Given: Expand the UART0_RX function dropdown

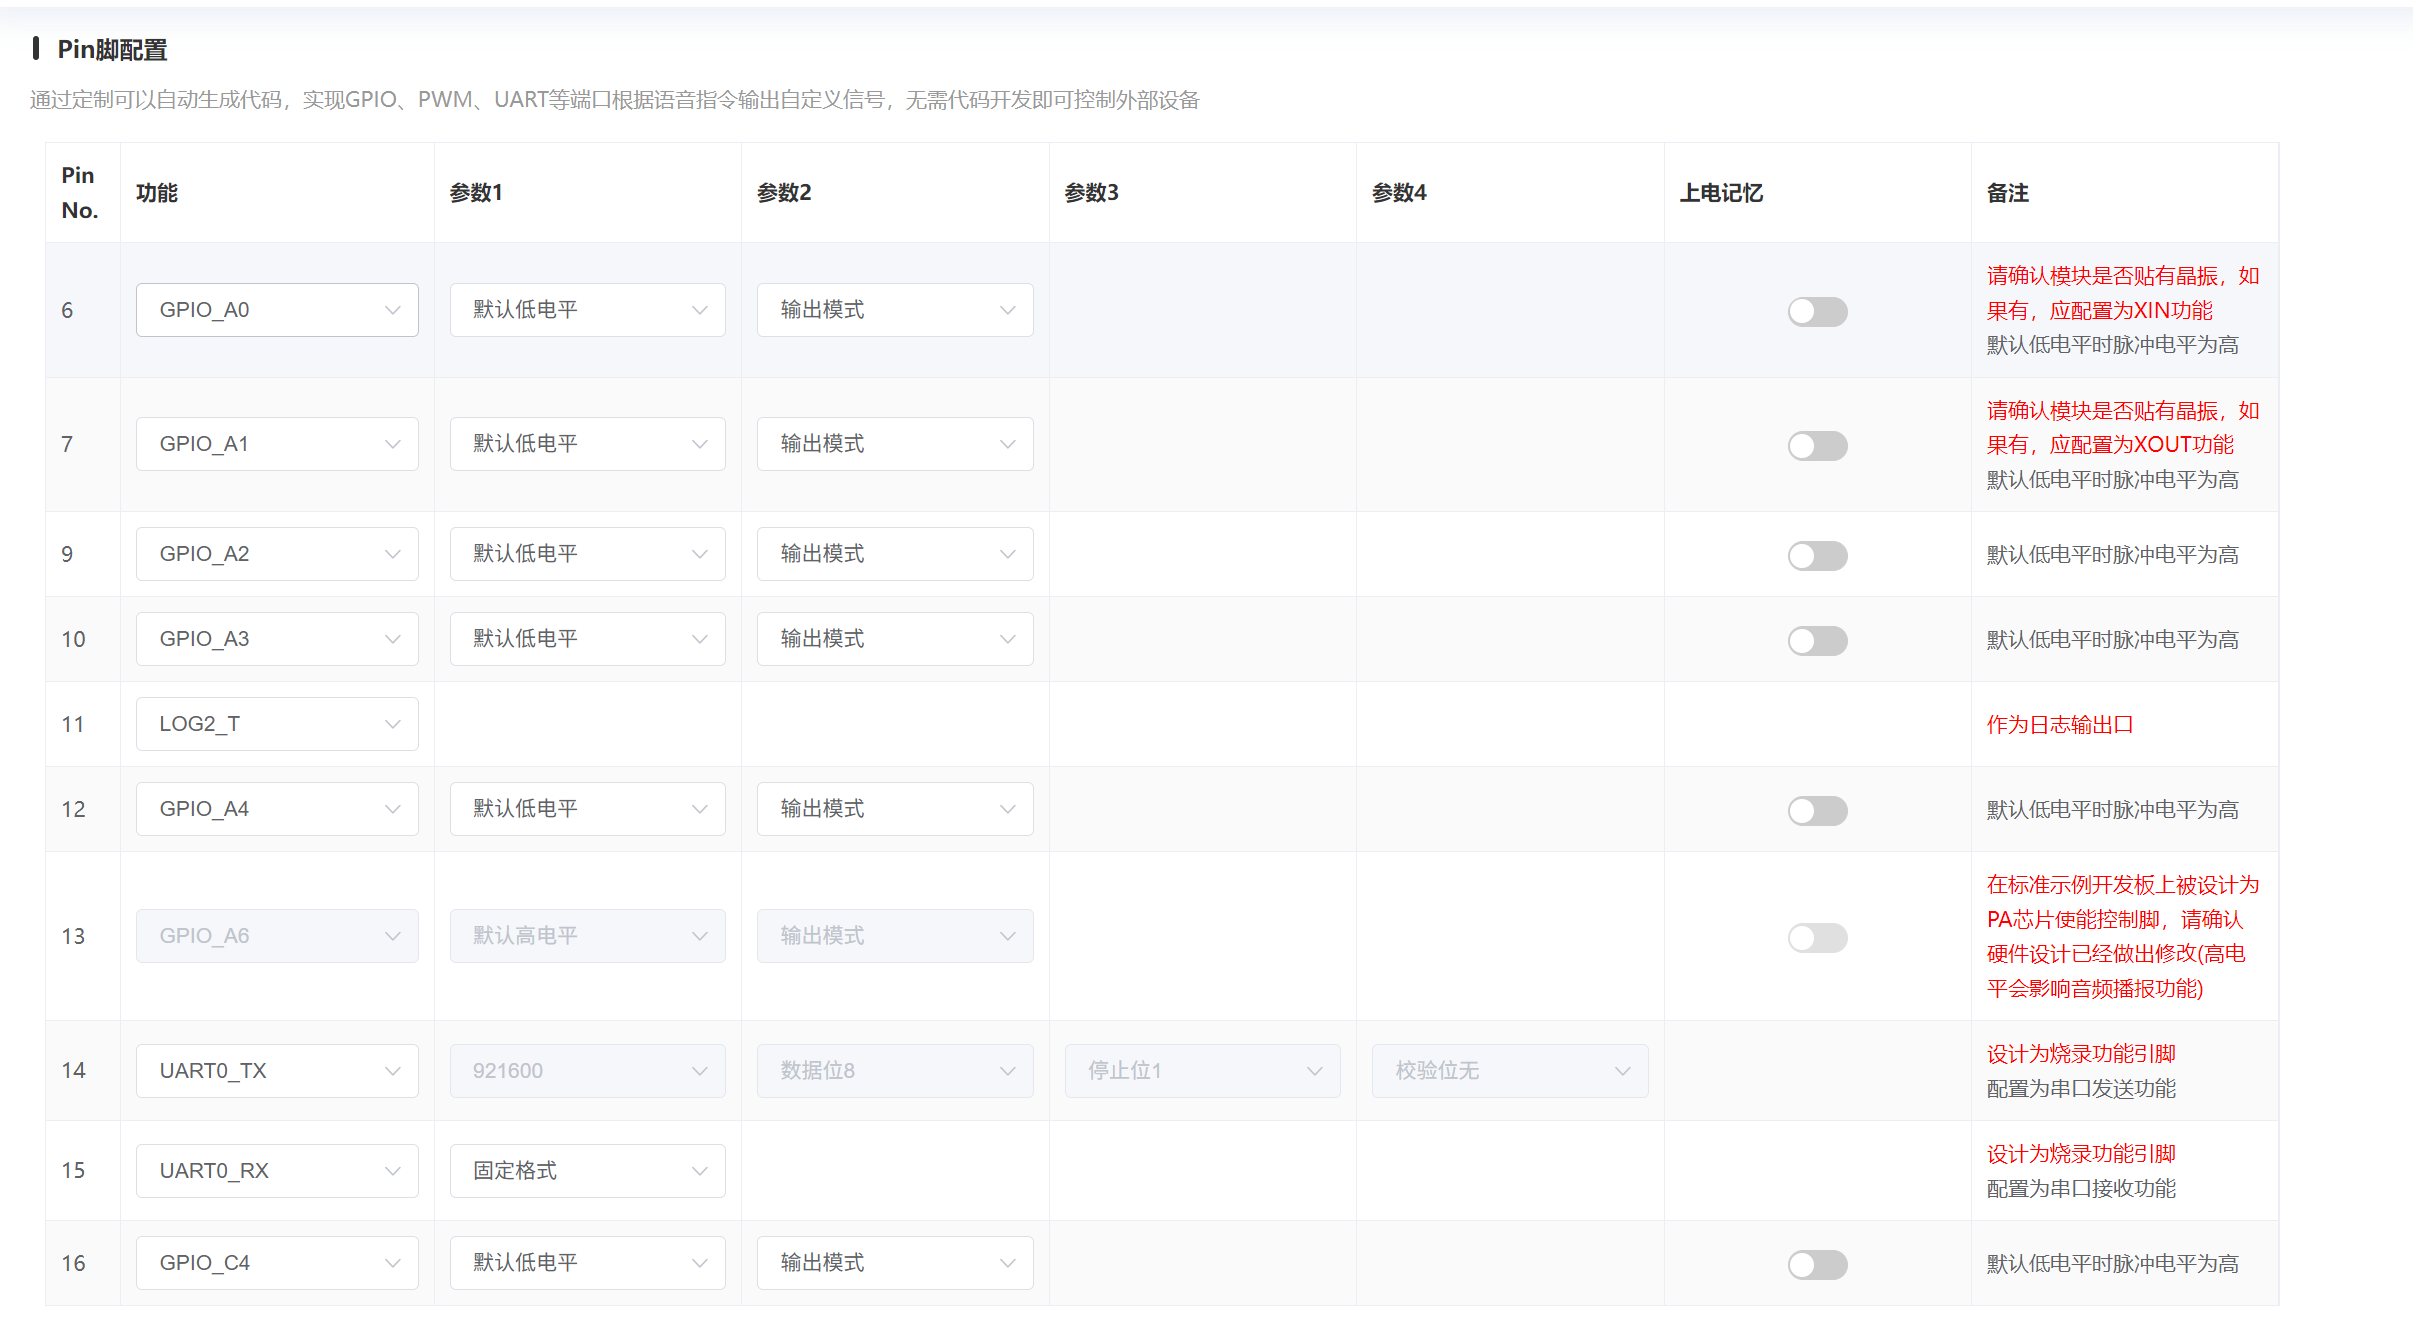Looking at the screenshot, I should tap(277, 1171).
